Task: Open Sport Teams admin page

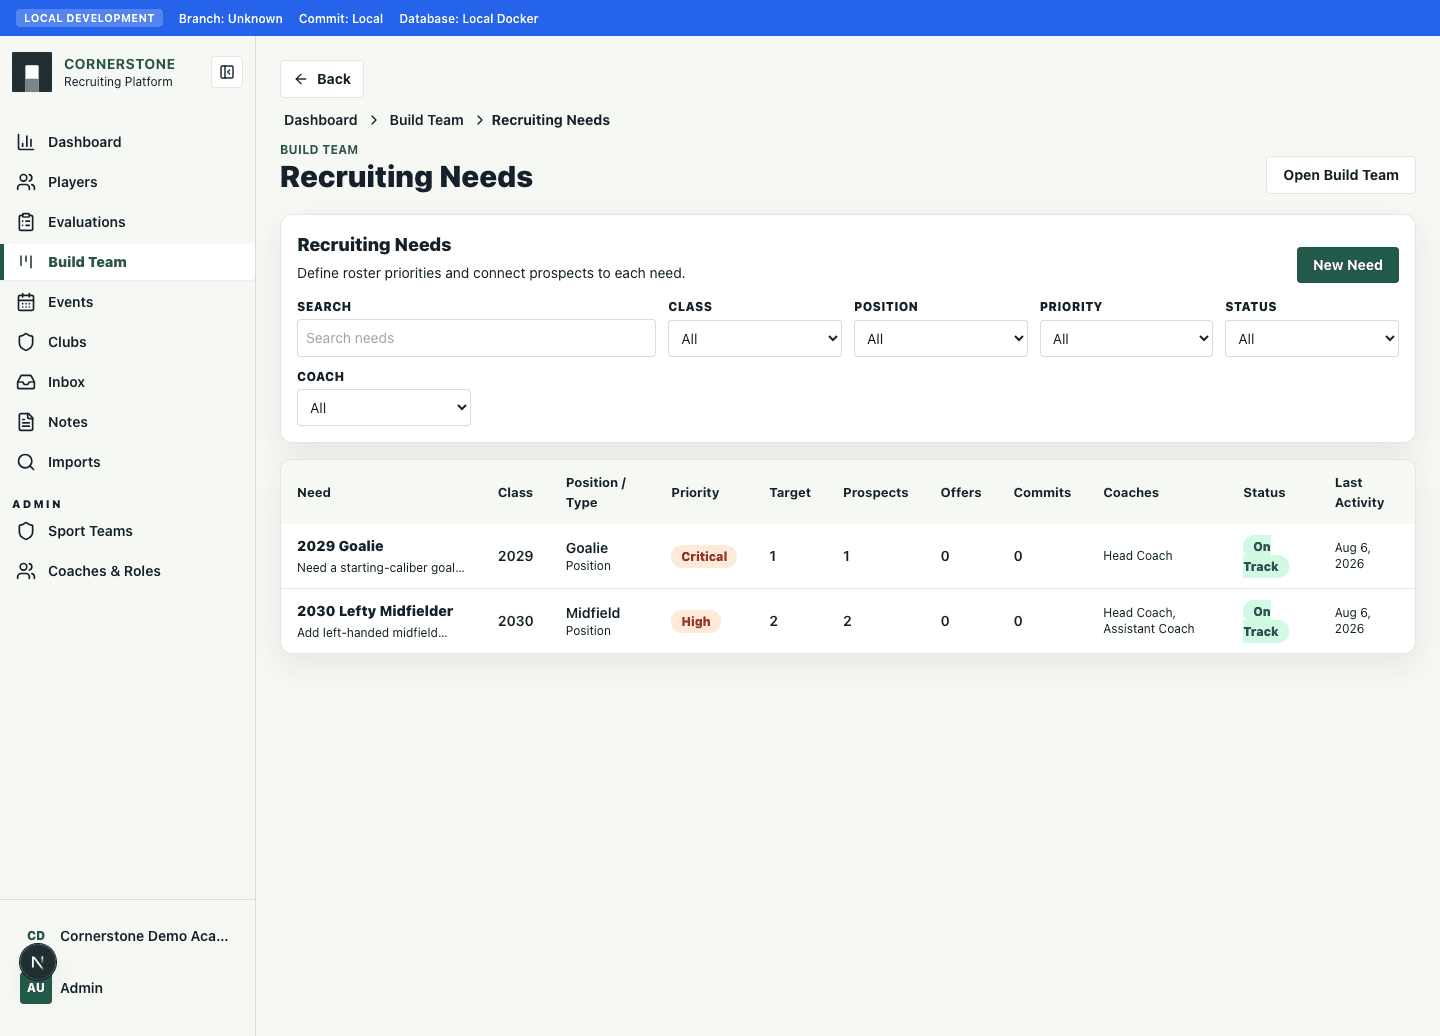Action: pyautogui.click(x=128, y=531)
